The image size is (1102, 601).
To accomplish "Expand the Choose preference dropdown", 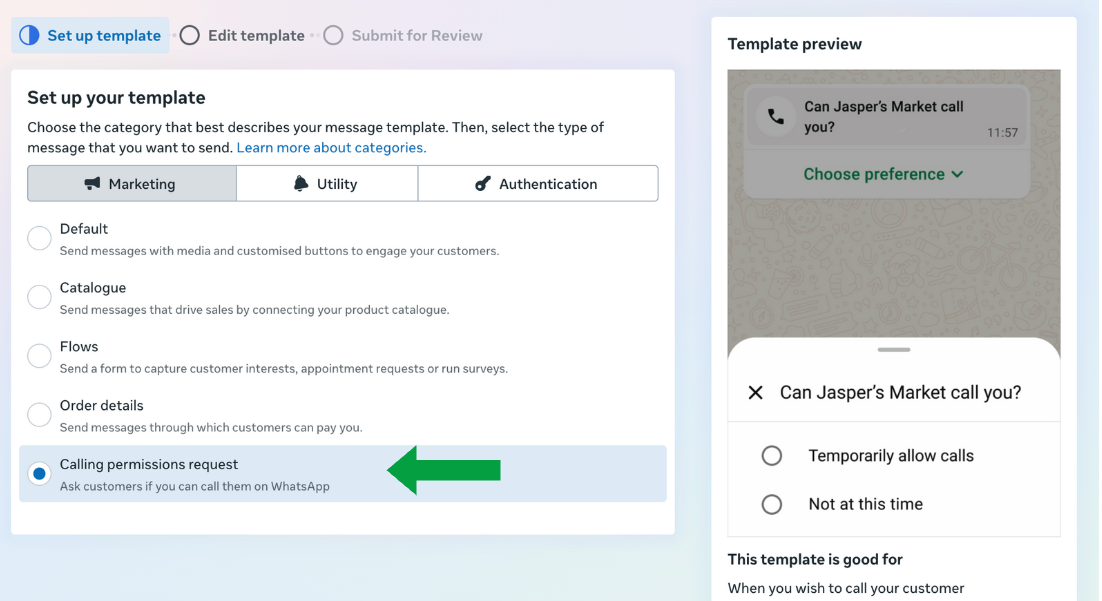I will tap(883, 174).
